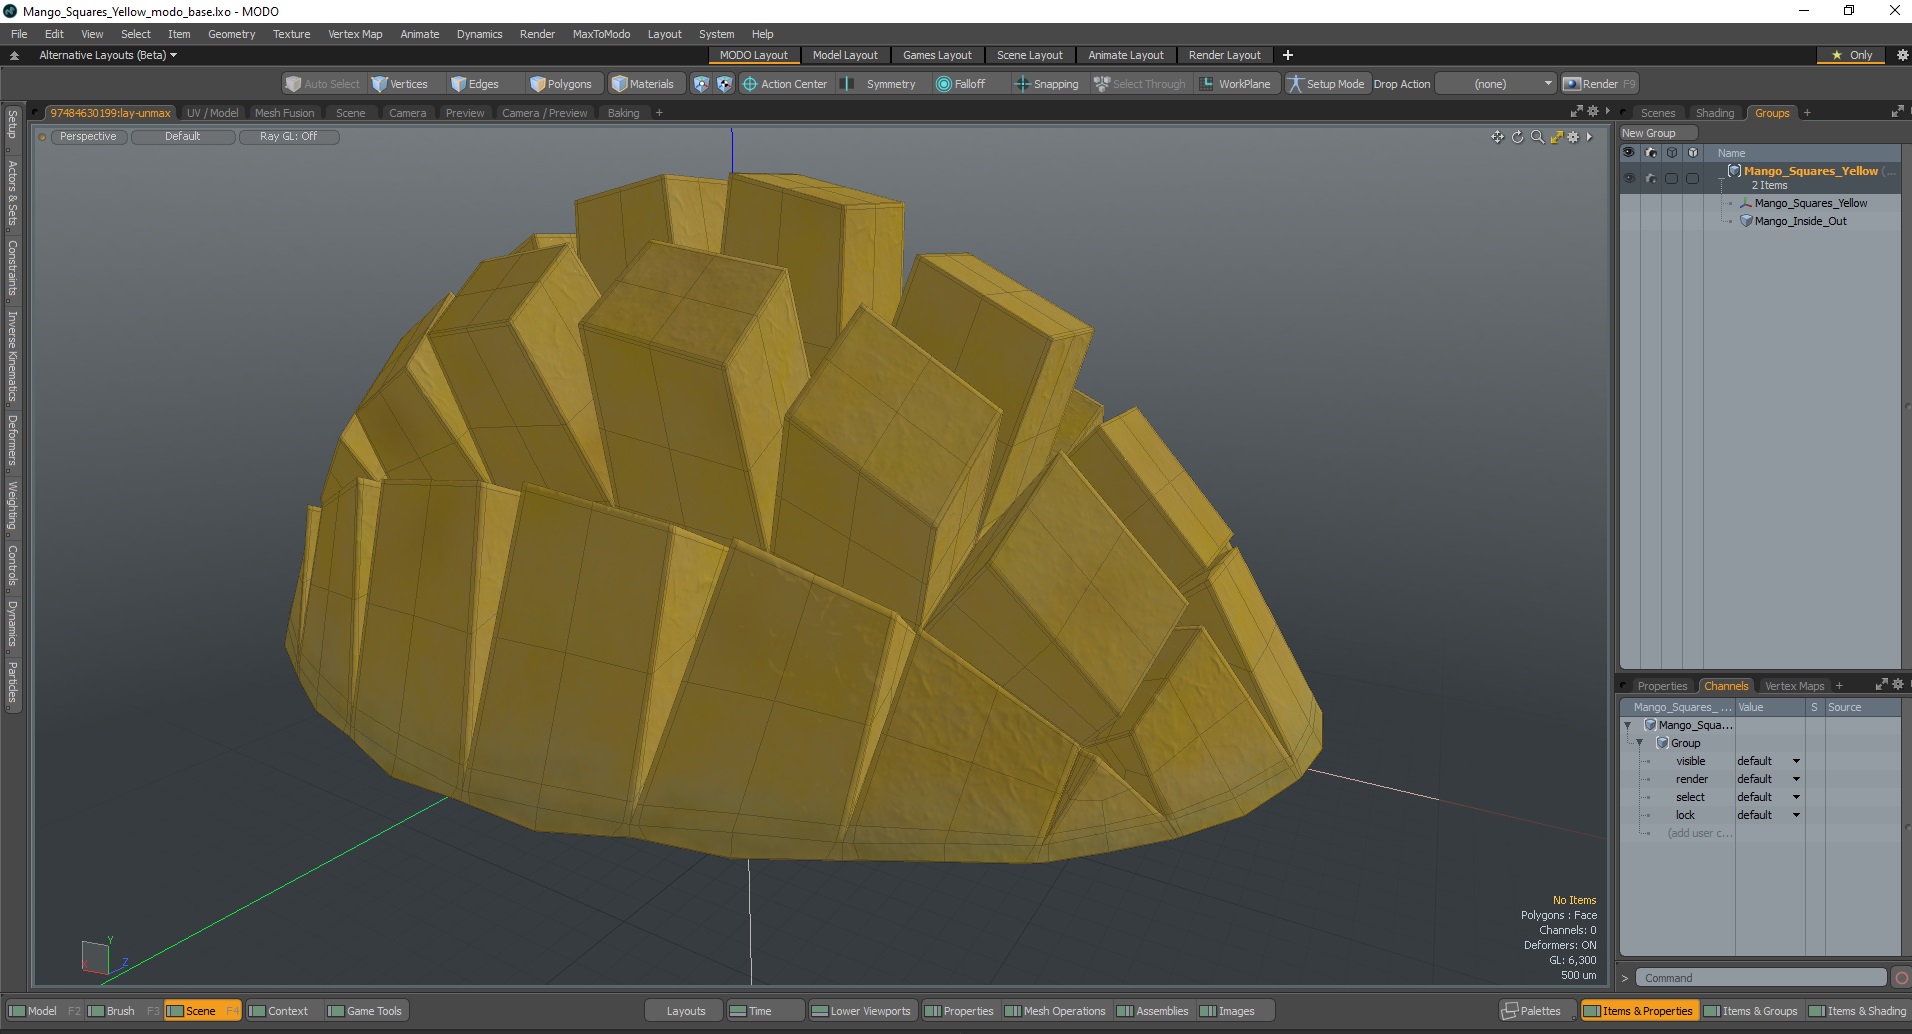
Task: Click the Items & Groups button
Action: tap(1750, 1011)
